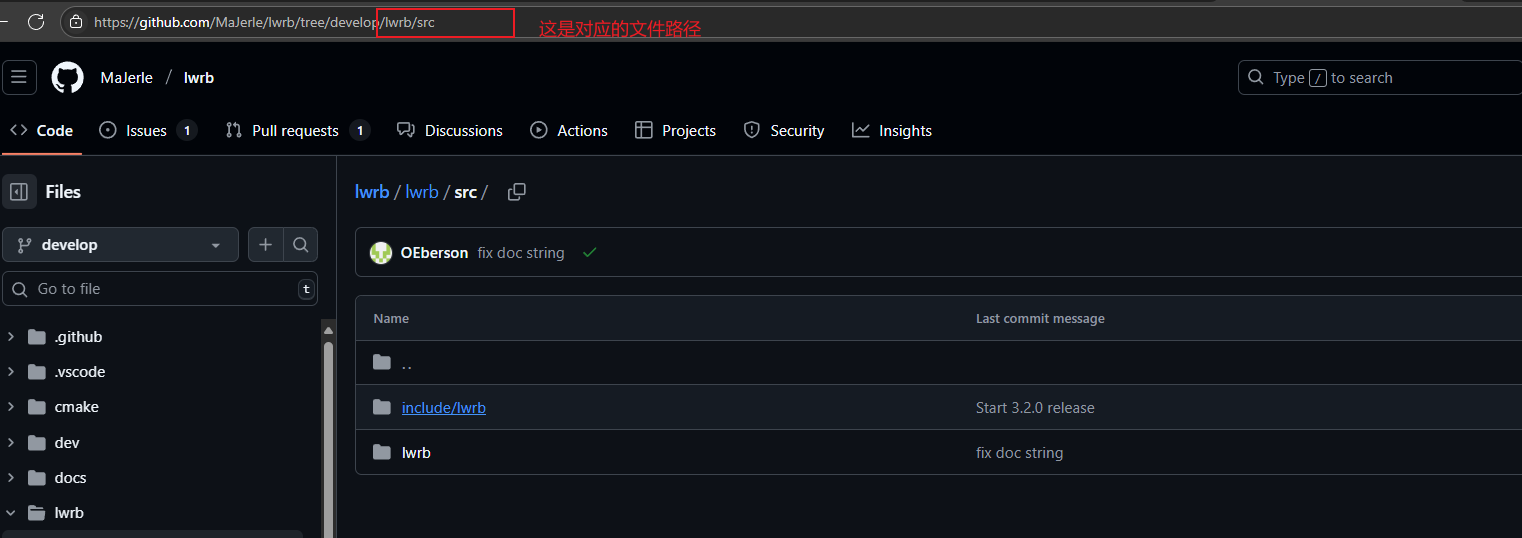Click the browser address bar URL
Image resolution: width=1522 pixels, height=538 pixels.
click(x=264, y=21)
